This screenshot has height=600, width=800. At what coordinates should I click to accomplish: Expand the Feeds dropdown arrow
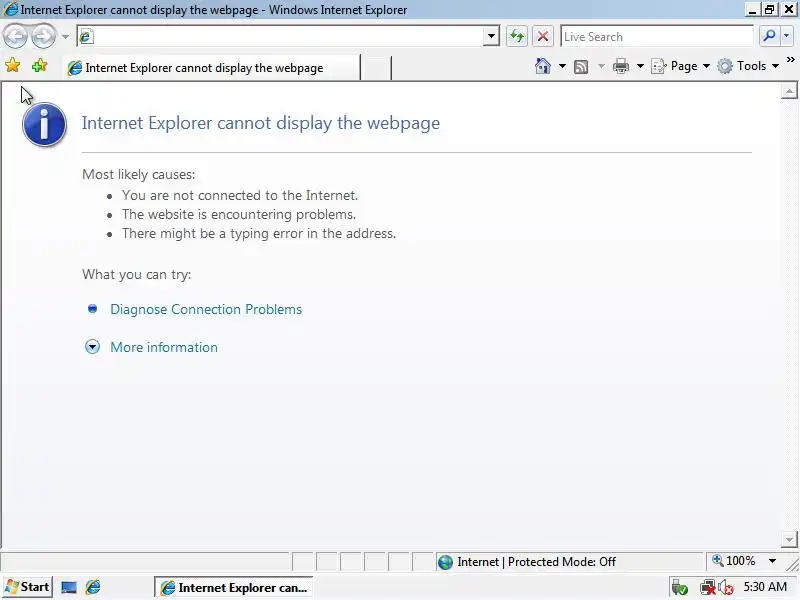coord(601,66)
